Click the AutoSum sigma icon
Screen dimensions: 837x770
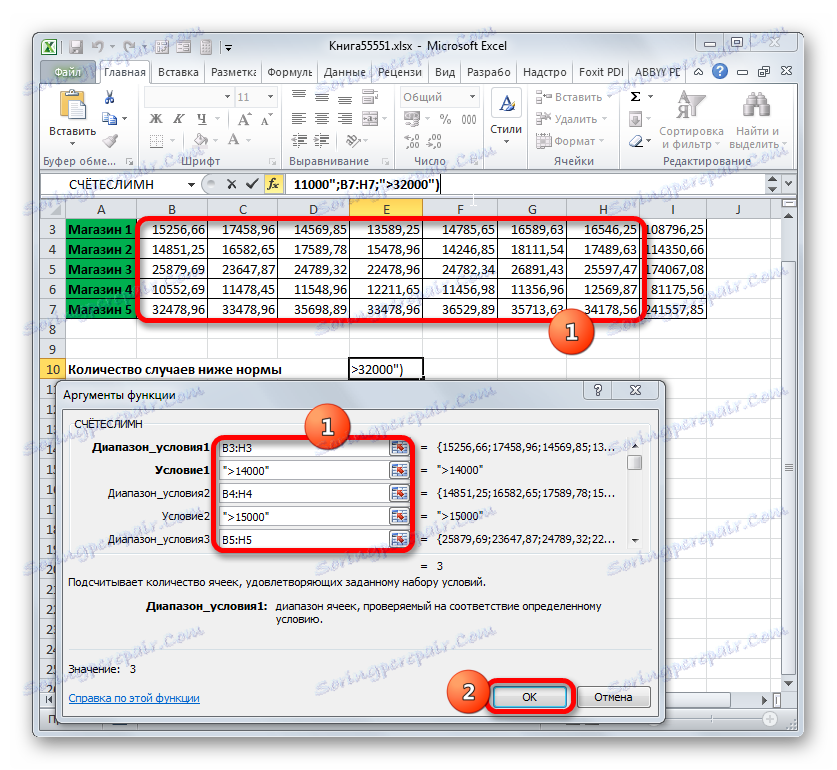635,97
